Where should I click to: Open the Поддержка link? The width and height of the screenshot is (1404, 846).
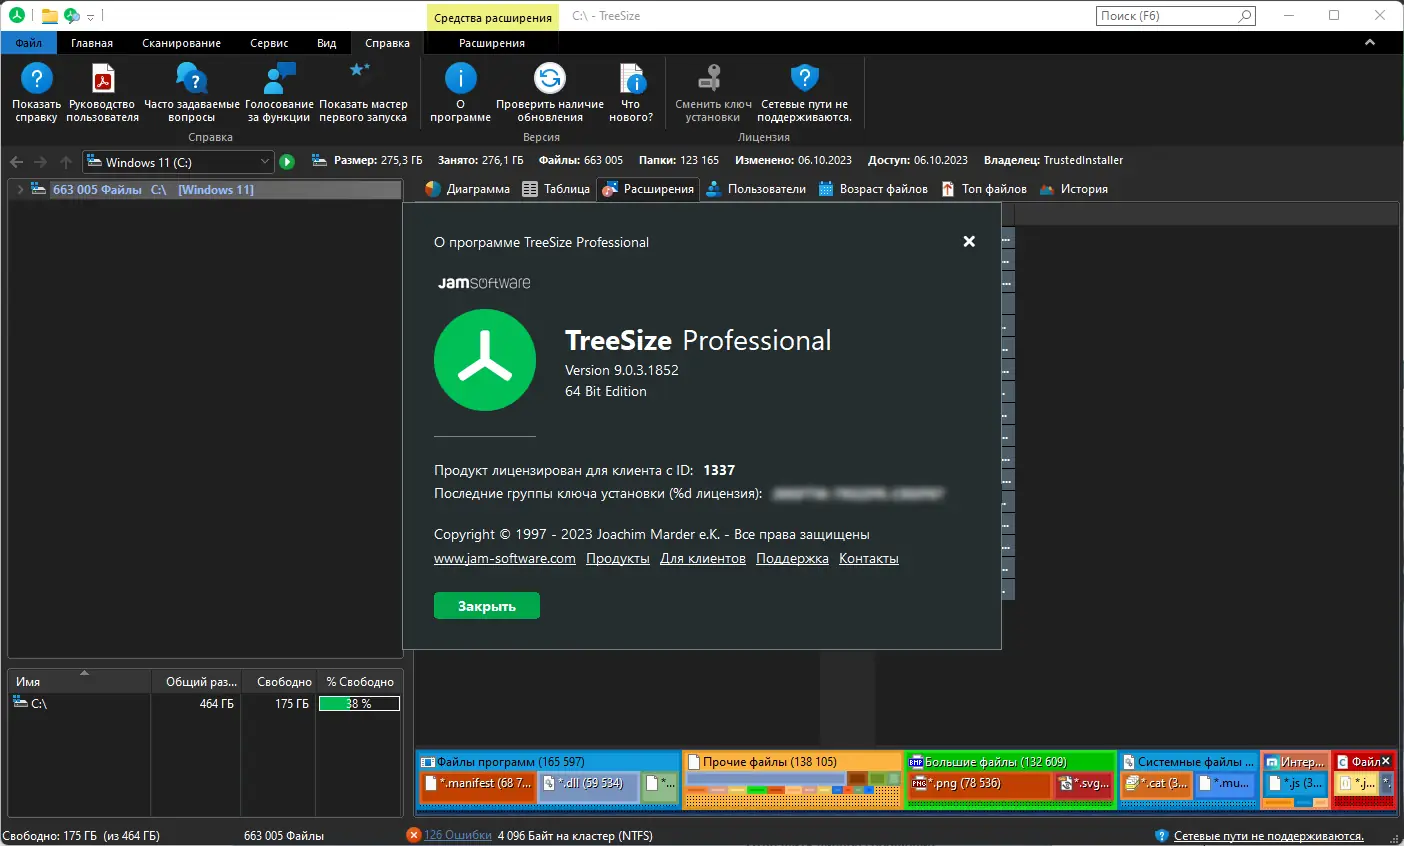(x=792, y=559)
